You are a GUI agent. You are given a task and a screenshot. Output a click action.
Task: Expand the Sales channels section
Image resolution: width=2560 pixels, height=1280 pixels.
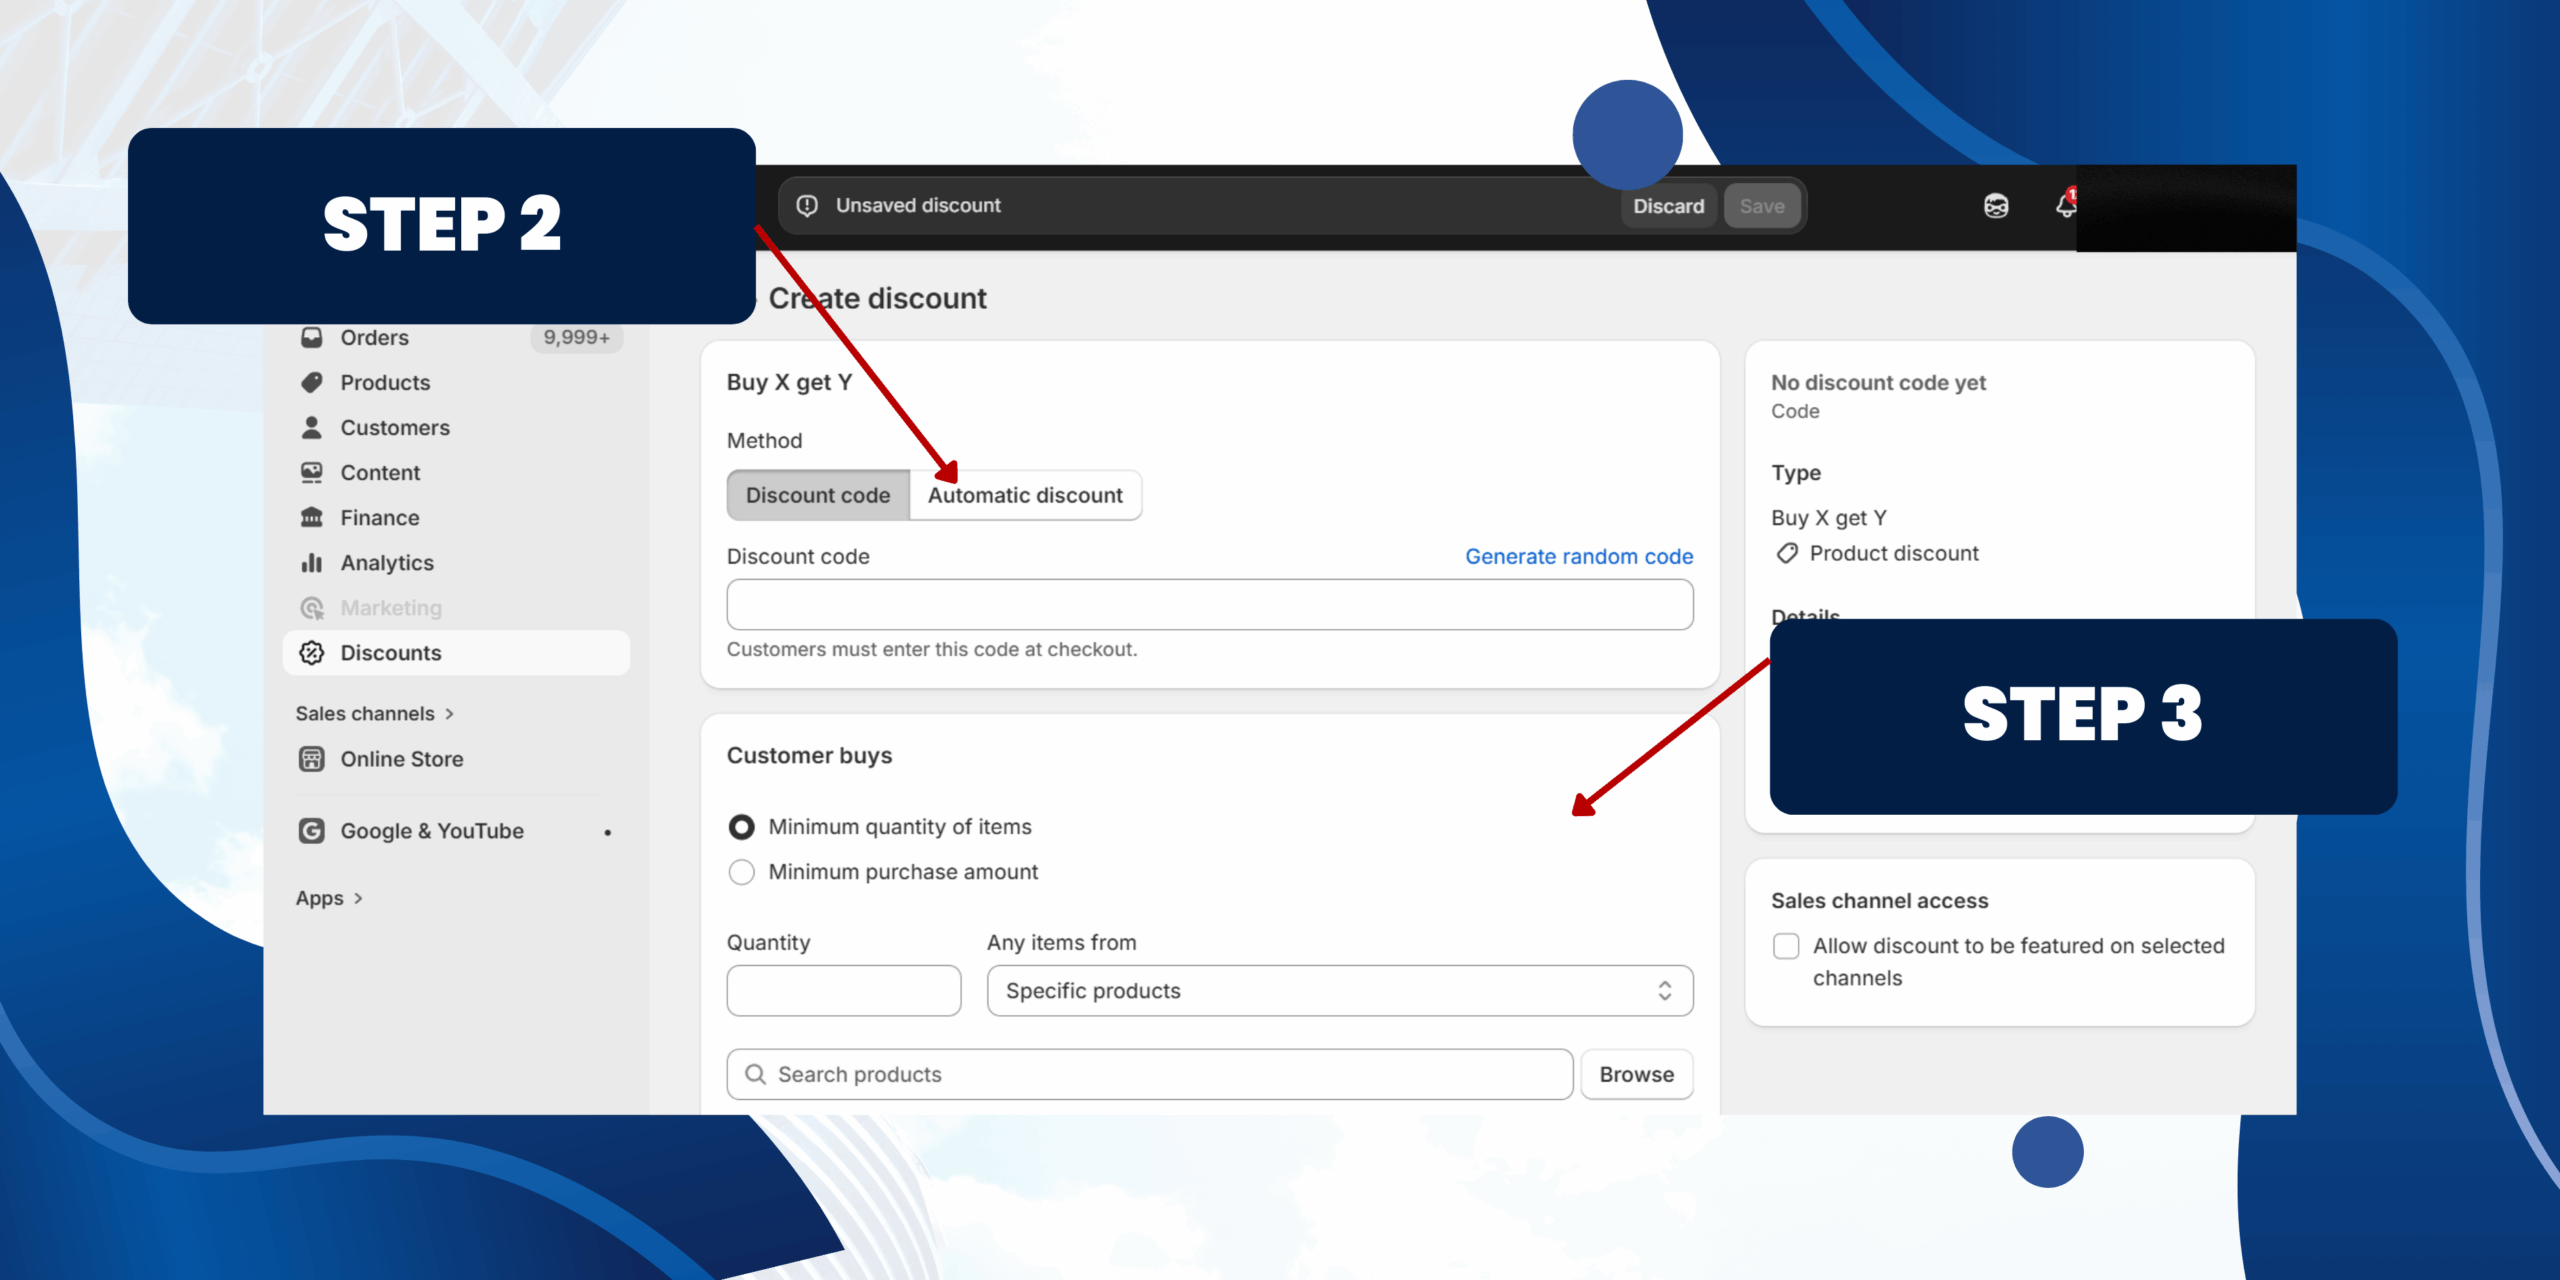pyautogui.click(x=374, y=714)
